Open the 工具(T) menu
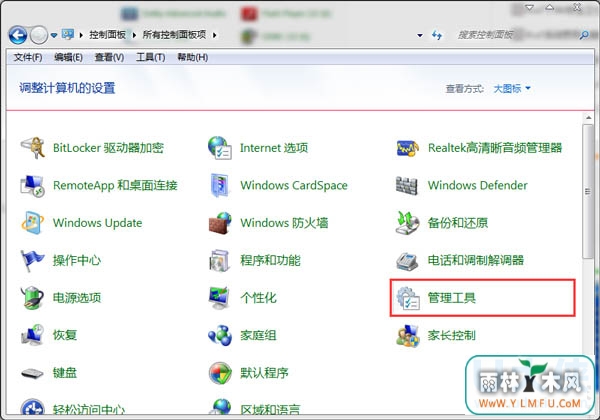Viewport: 600px width, 420px height. coord(151,57)
